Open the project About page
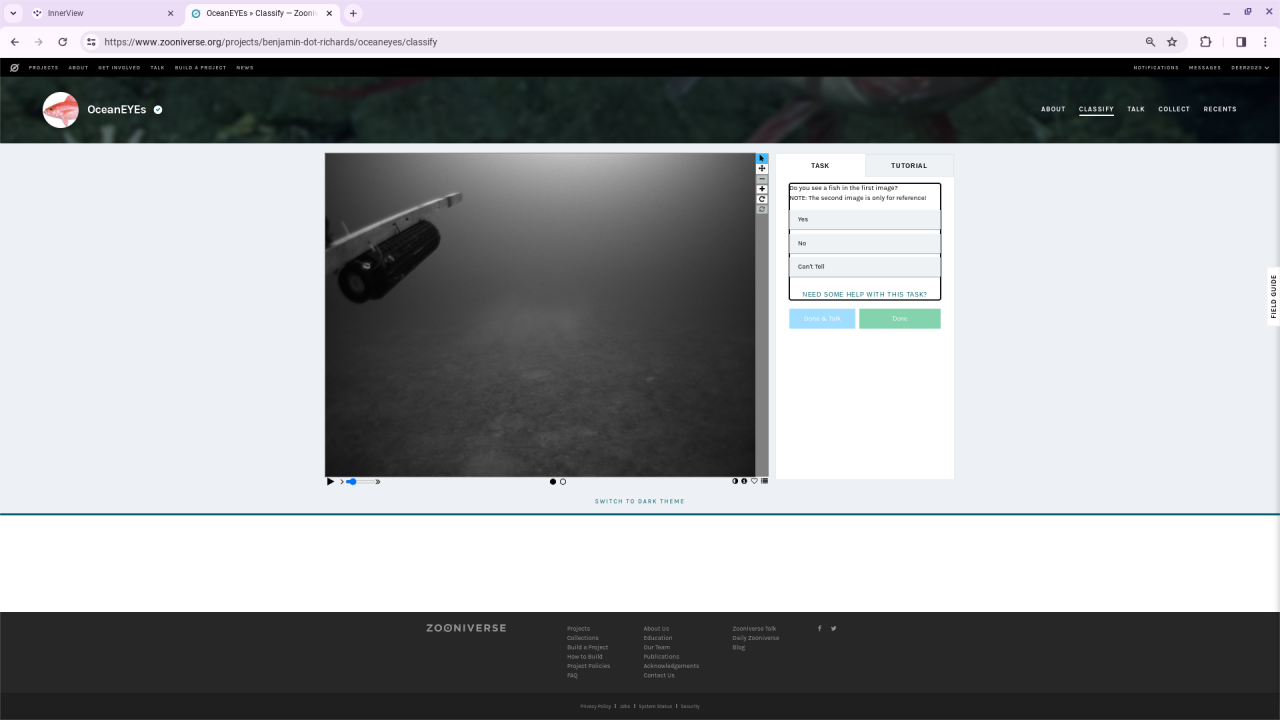The height and width of the screenshot is (720, 1280). pos(1053,109)
